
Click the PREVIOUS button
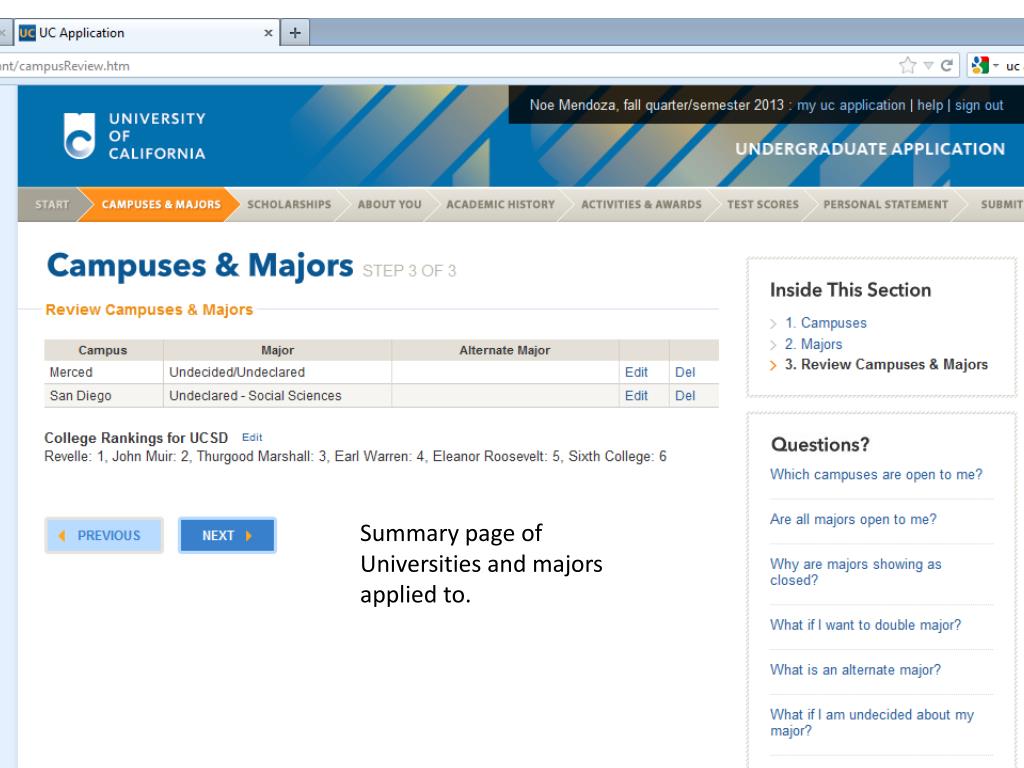click(104, 536)
